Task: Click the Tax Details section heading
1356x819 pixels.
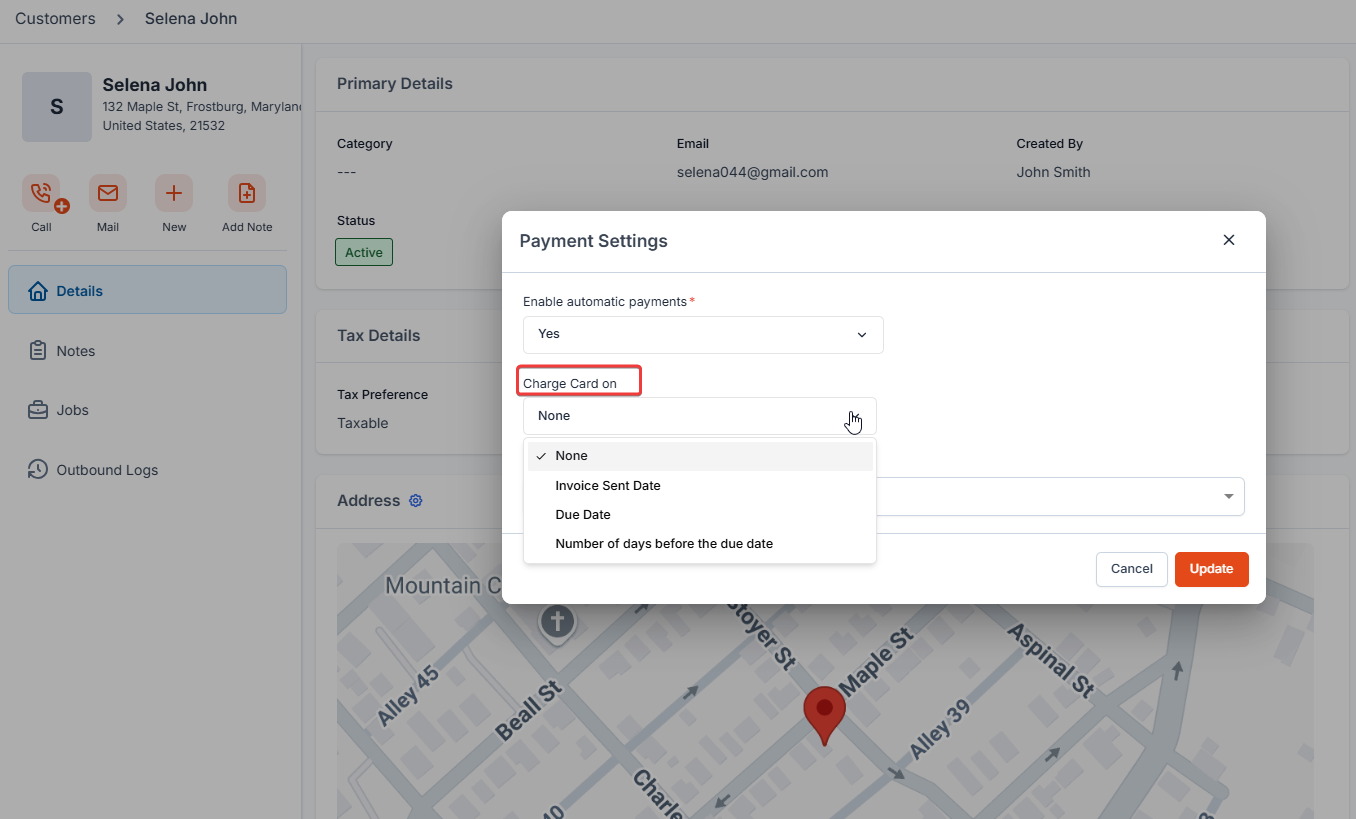Action: point(379,336)
